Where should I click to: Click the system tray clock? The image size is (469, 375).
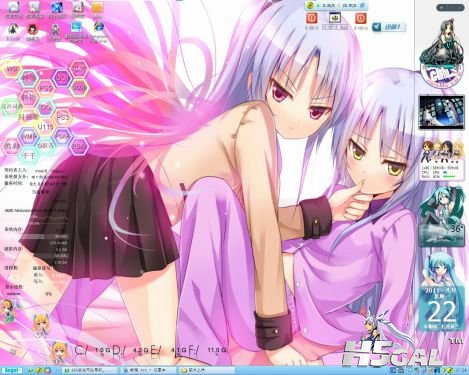click(461, 370)
